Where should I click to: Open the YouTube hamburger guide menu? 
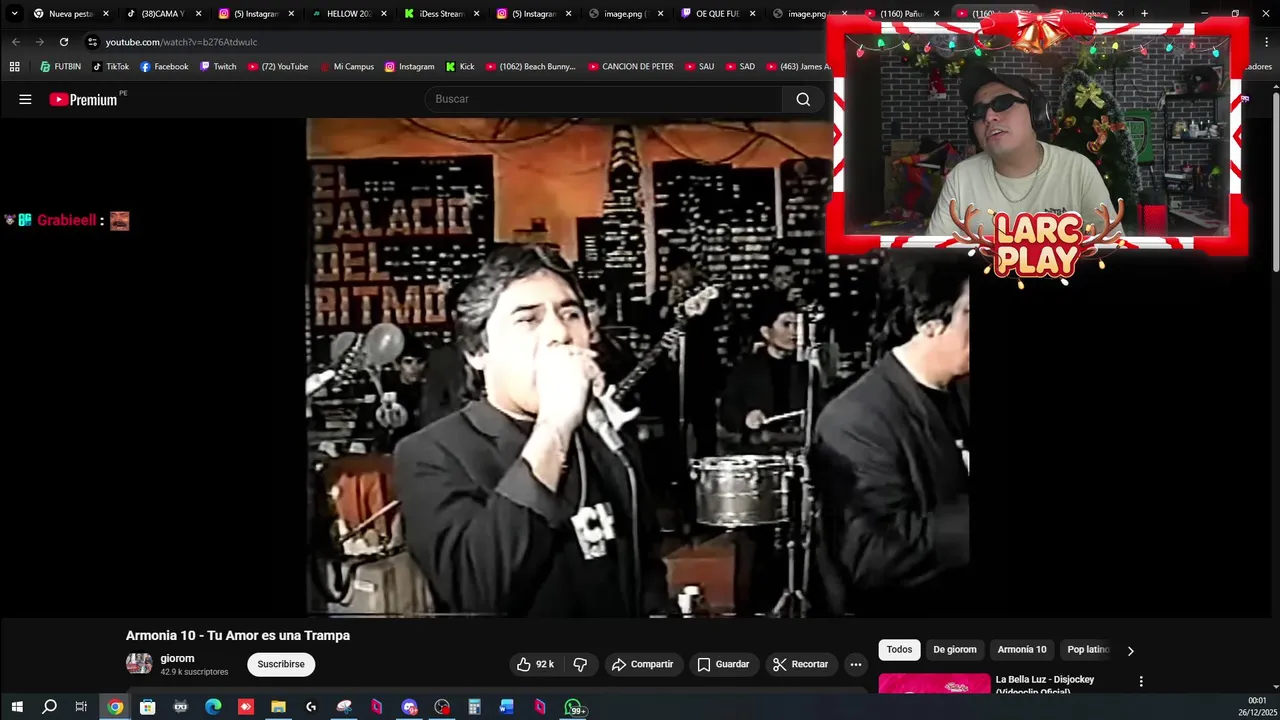[x=25, y=99]
